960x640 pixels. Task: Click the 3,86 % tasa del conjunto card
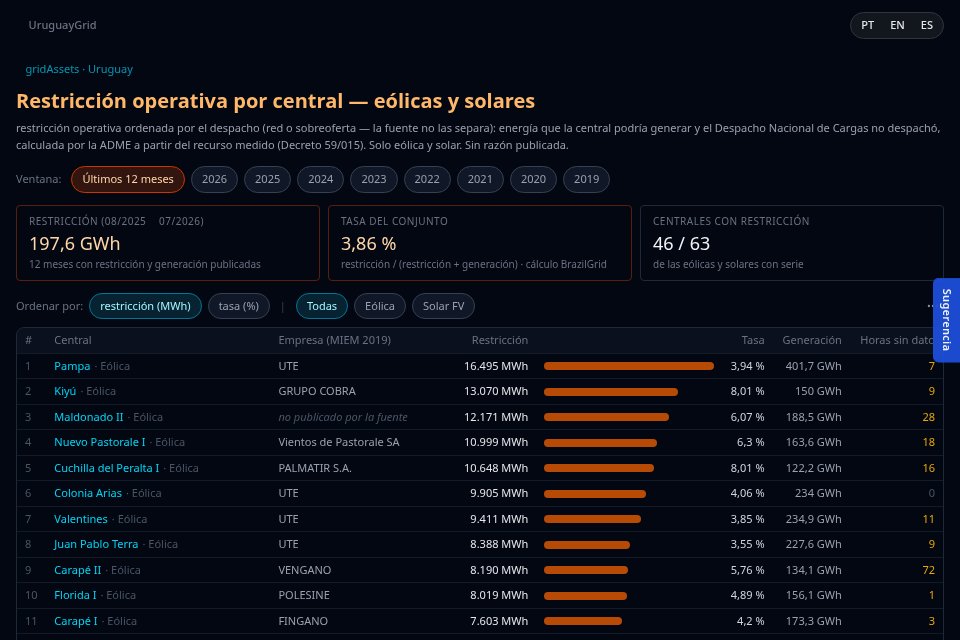click(479, 243)
